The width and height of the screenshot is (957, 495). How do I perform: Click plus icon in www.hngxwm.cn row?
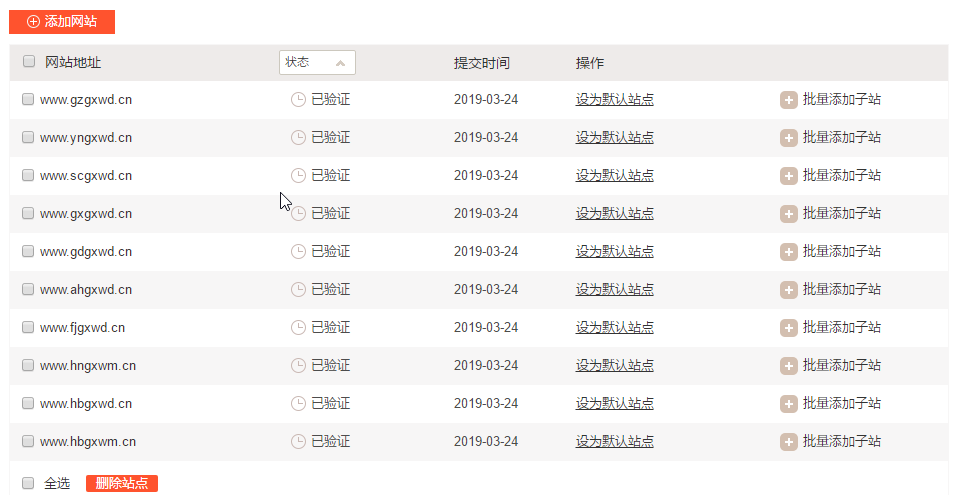(788, 365)
